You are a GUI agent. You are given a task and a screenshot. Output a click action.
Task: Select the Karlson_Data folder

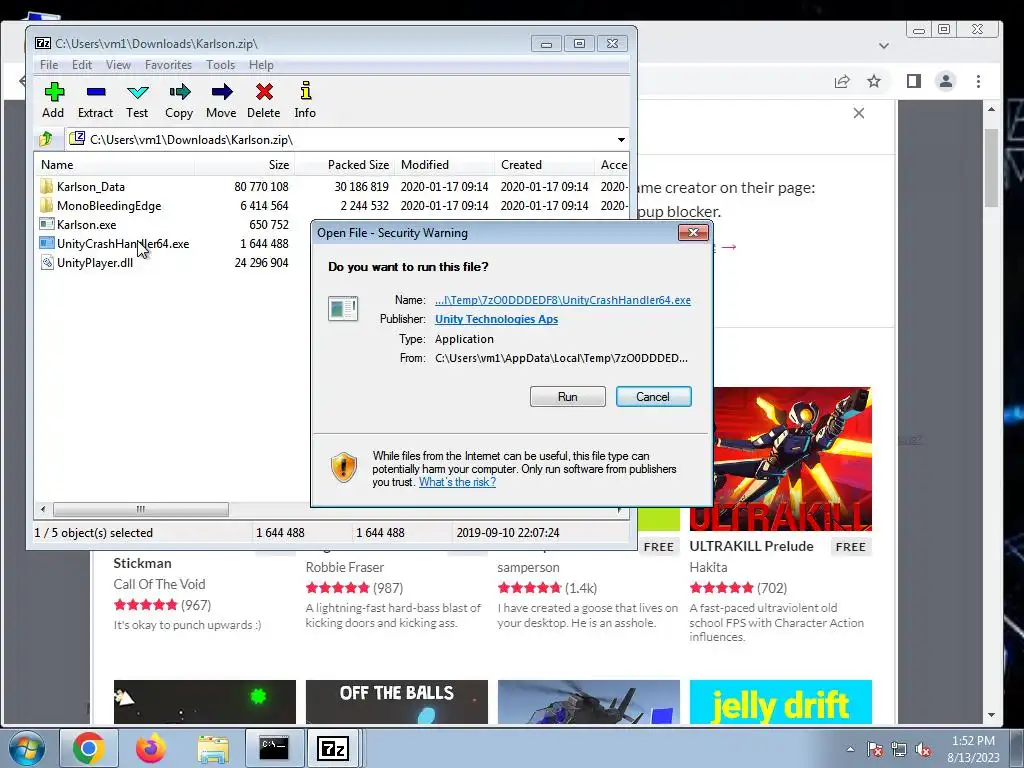91,187
